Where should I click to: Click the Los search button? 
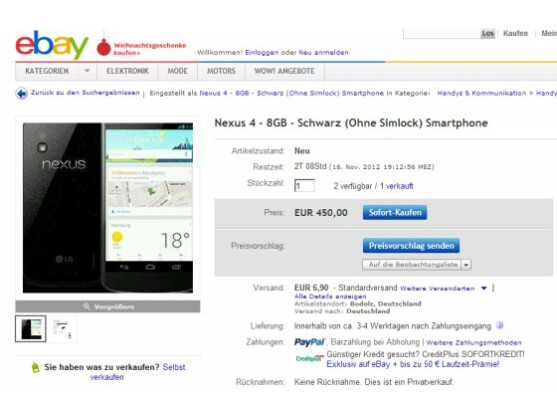click(x=488, y=33)
